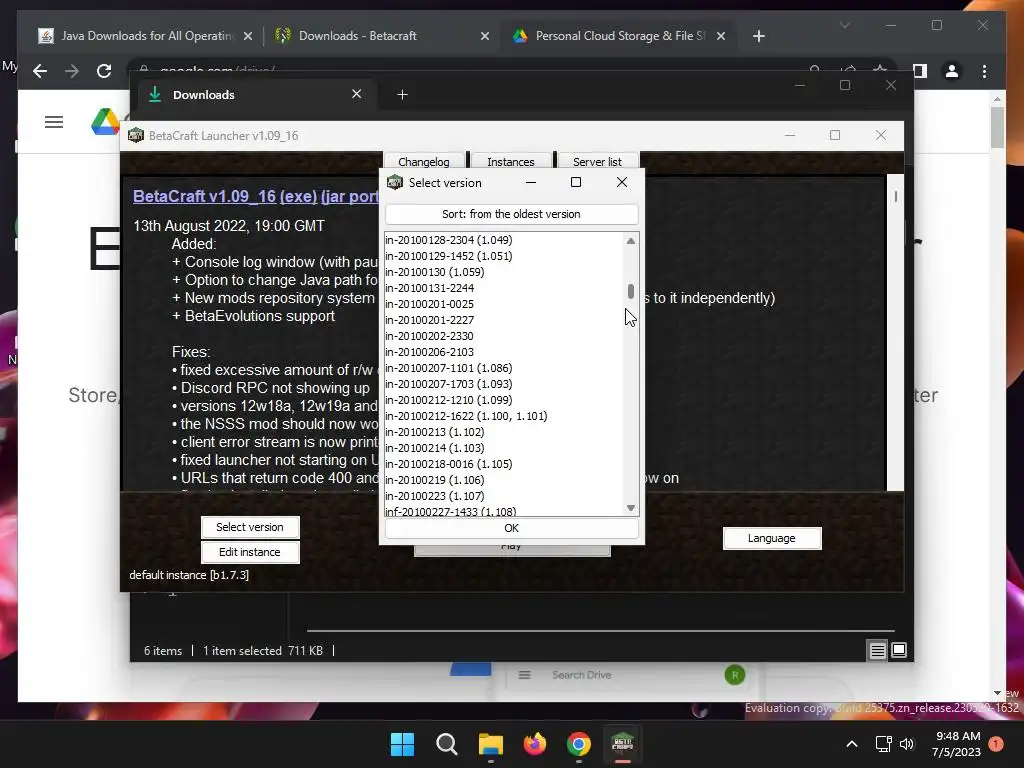
Task: Minimize the Select version dialog
Action: point(531,182)
